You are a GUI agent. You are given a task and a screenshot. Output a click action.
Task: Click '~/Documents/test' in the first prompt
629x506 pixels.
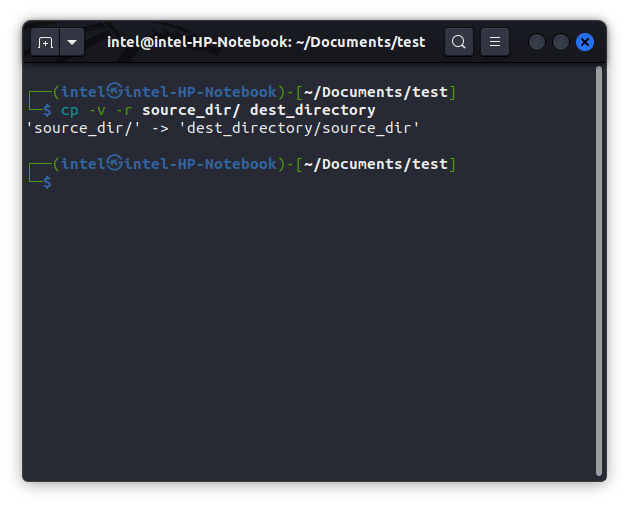375,92
